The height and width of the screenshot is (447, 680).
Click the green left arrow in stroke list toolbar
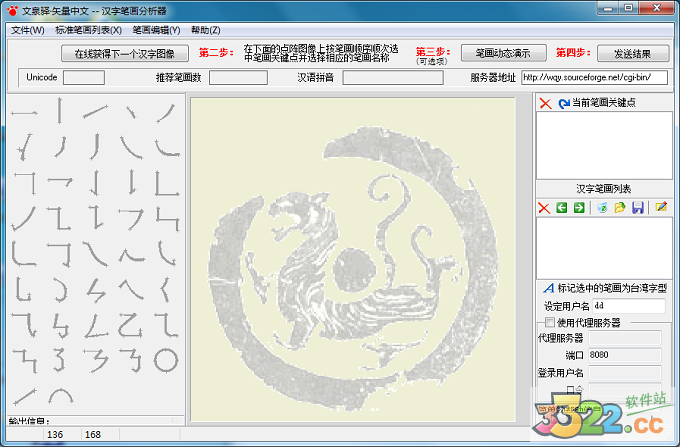point(562,208)
